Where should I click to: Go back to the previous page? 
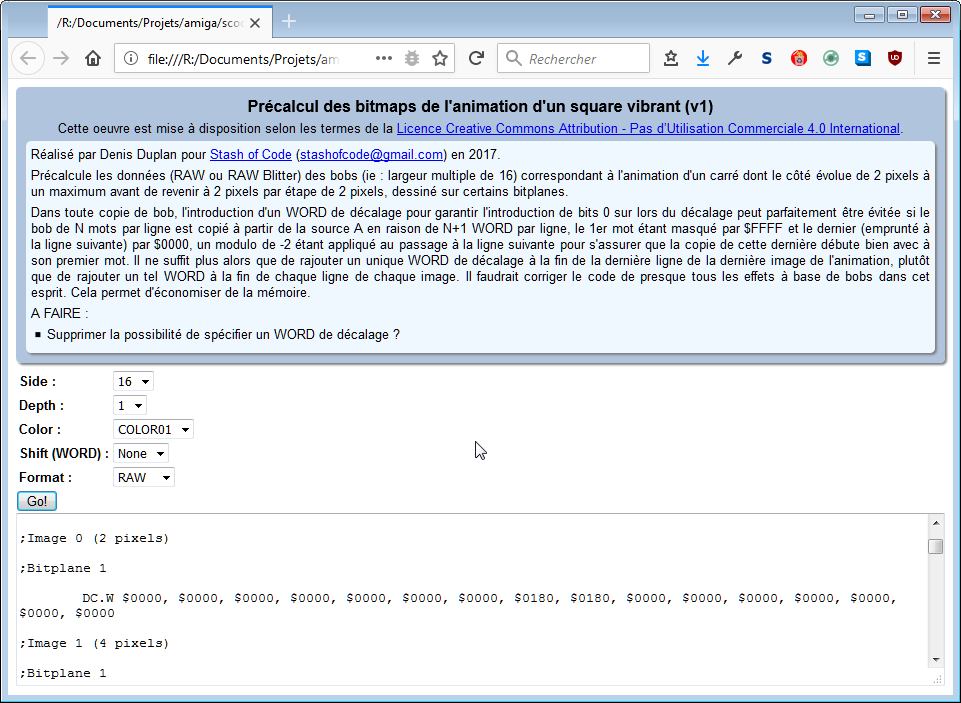tap(28, 59)
